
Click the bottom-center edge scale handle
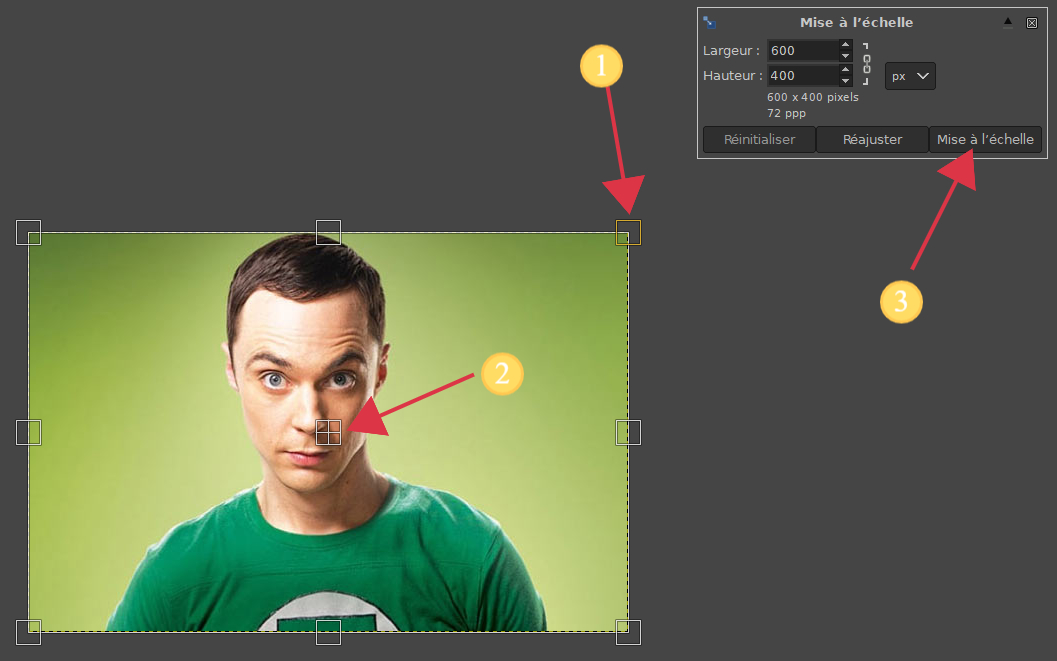328,631
